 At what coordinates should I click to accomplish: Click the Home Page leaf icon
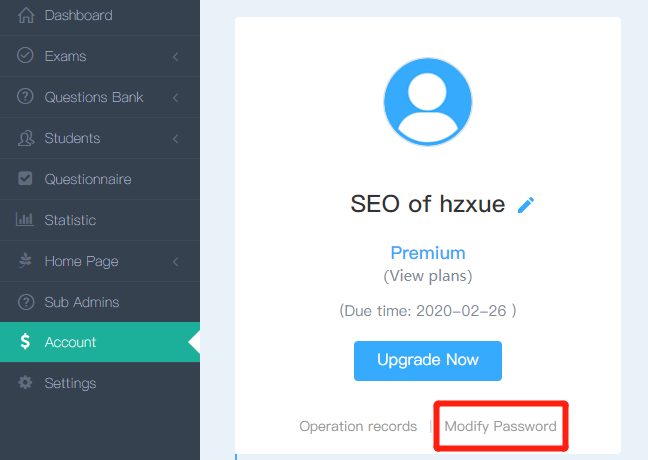coord(25,260)
